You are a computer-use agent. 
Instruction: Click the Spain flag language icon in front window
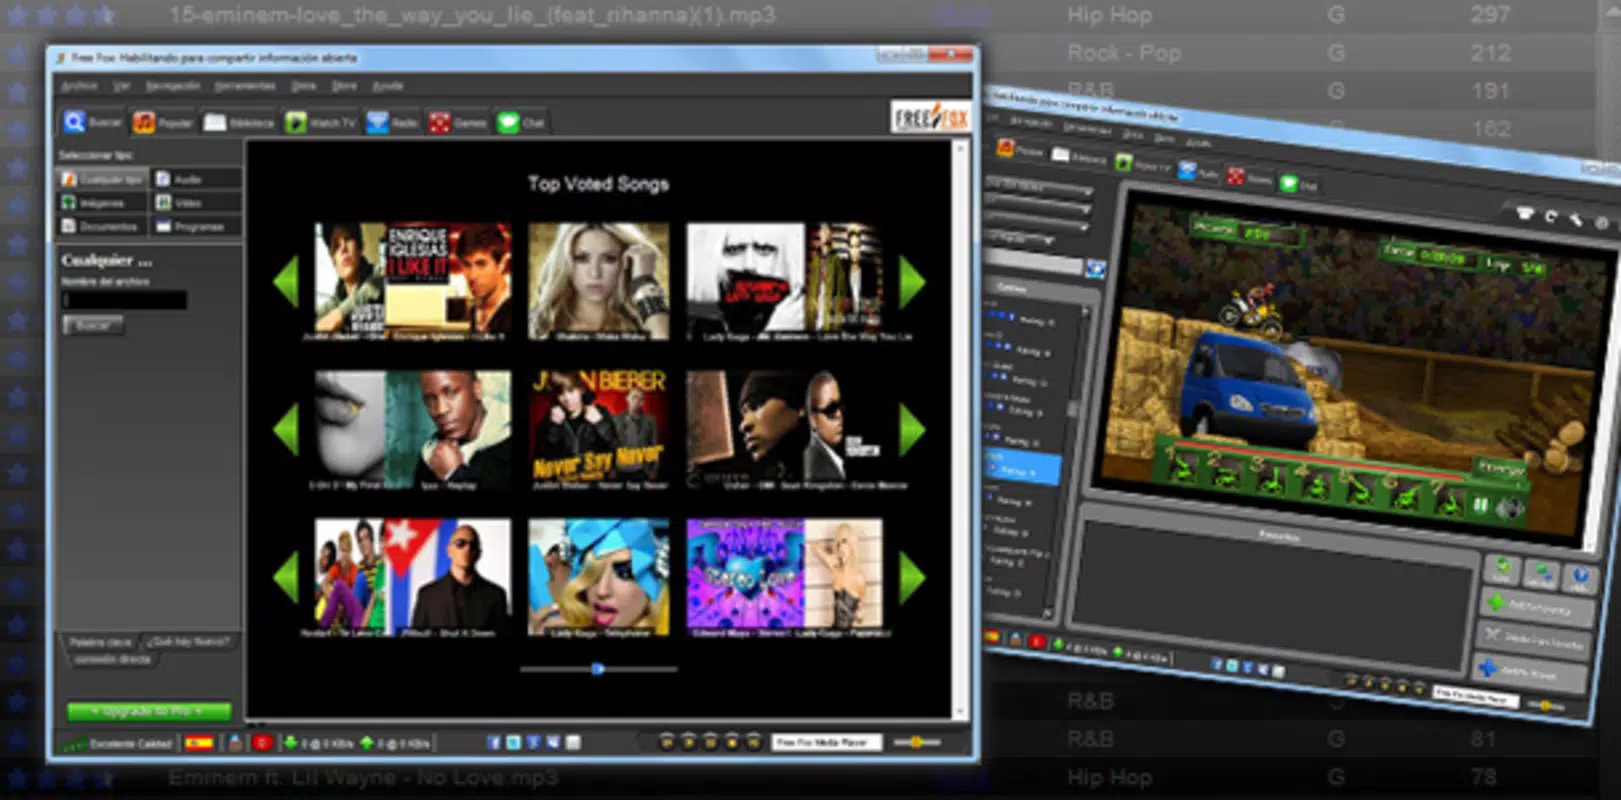(x=199, y=742)
